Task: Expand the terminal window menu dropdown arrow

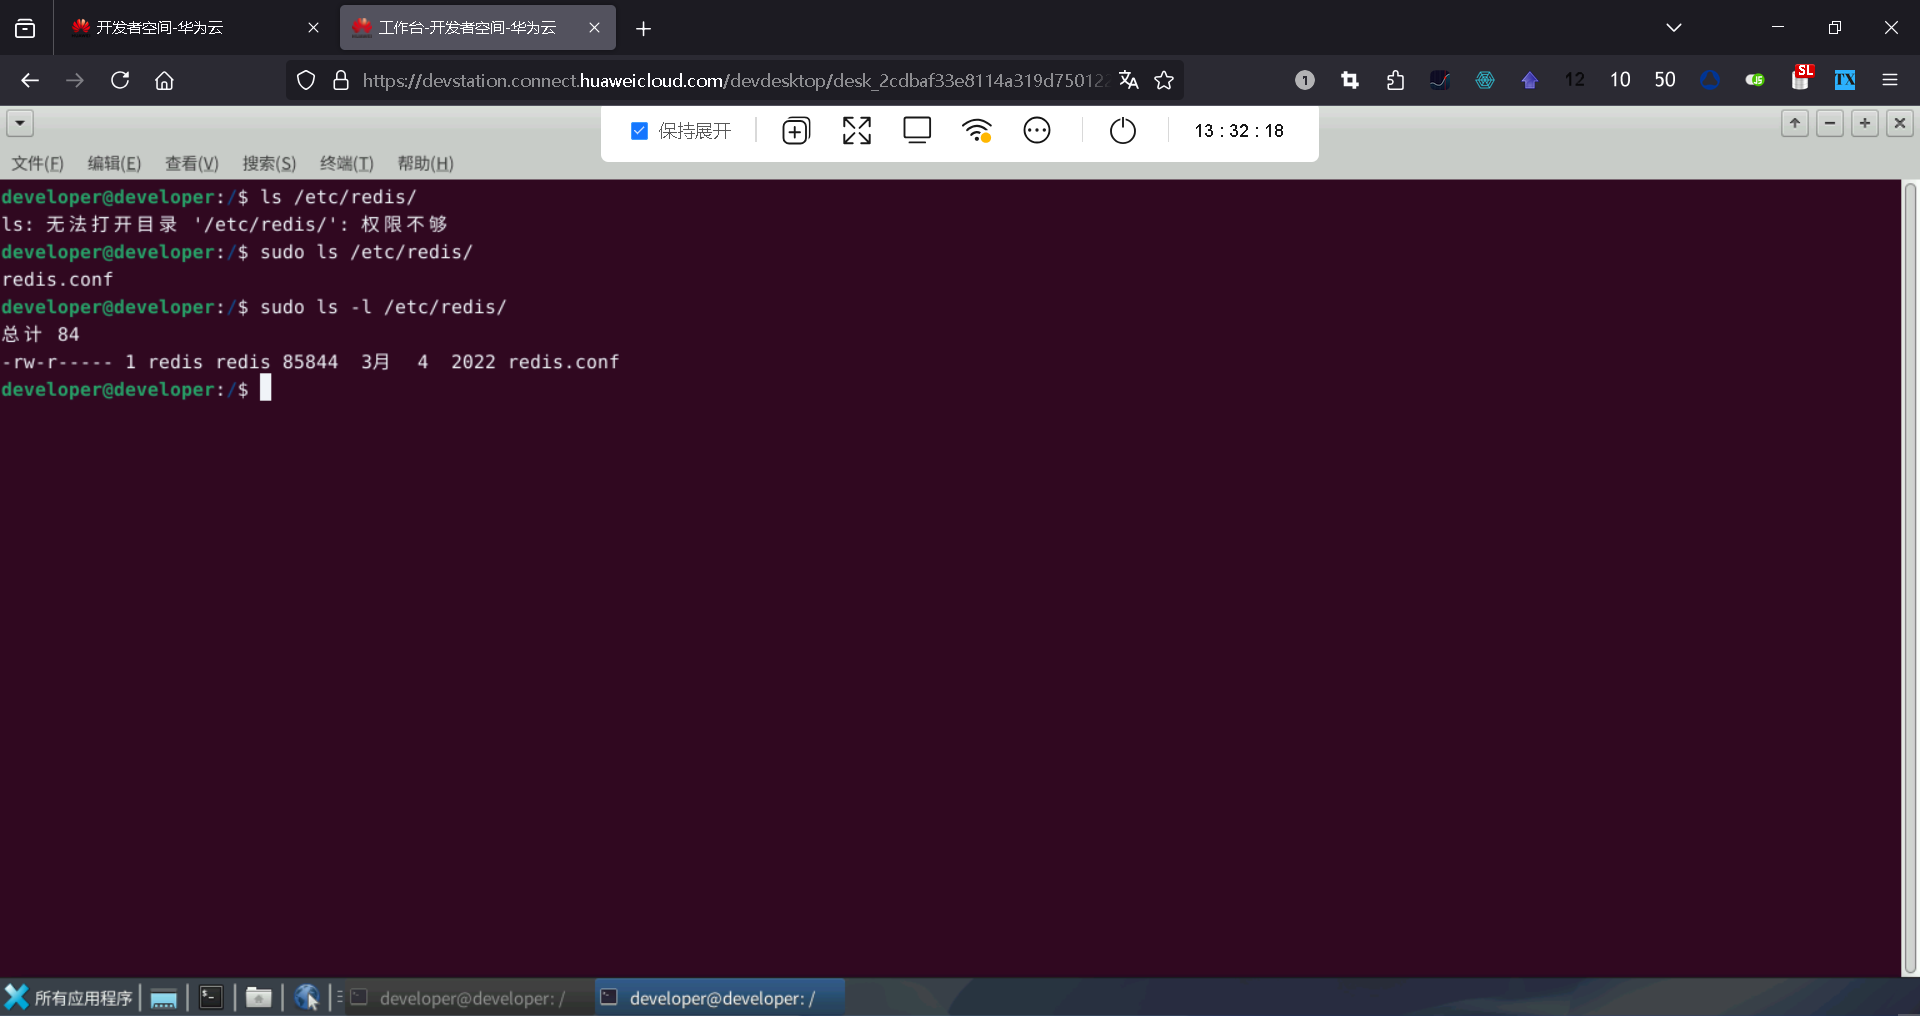Action: pos(20,124)
